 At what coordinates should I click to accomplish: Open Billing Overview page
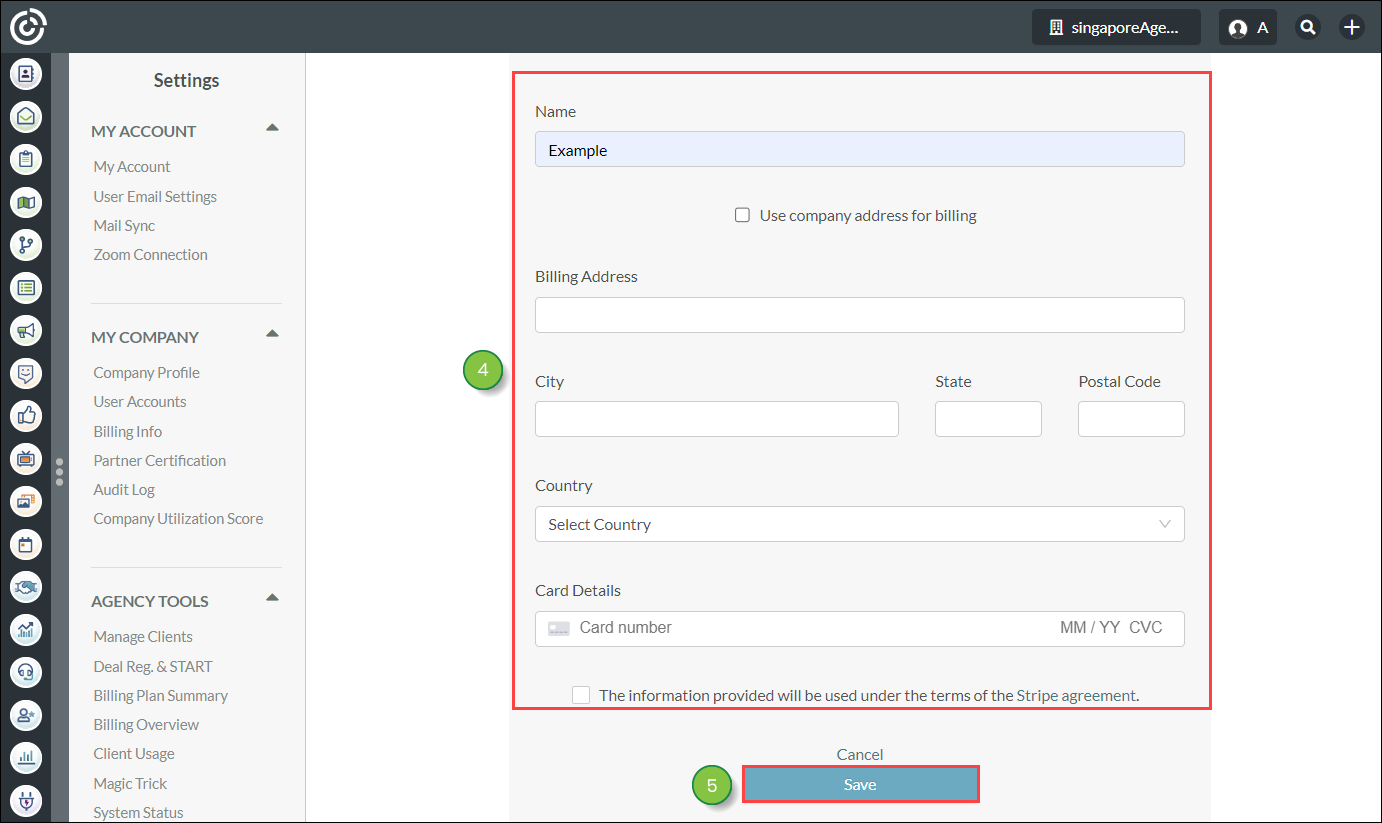(146, 725)
